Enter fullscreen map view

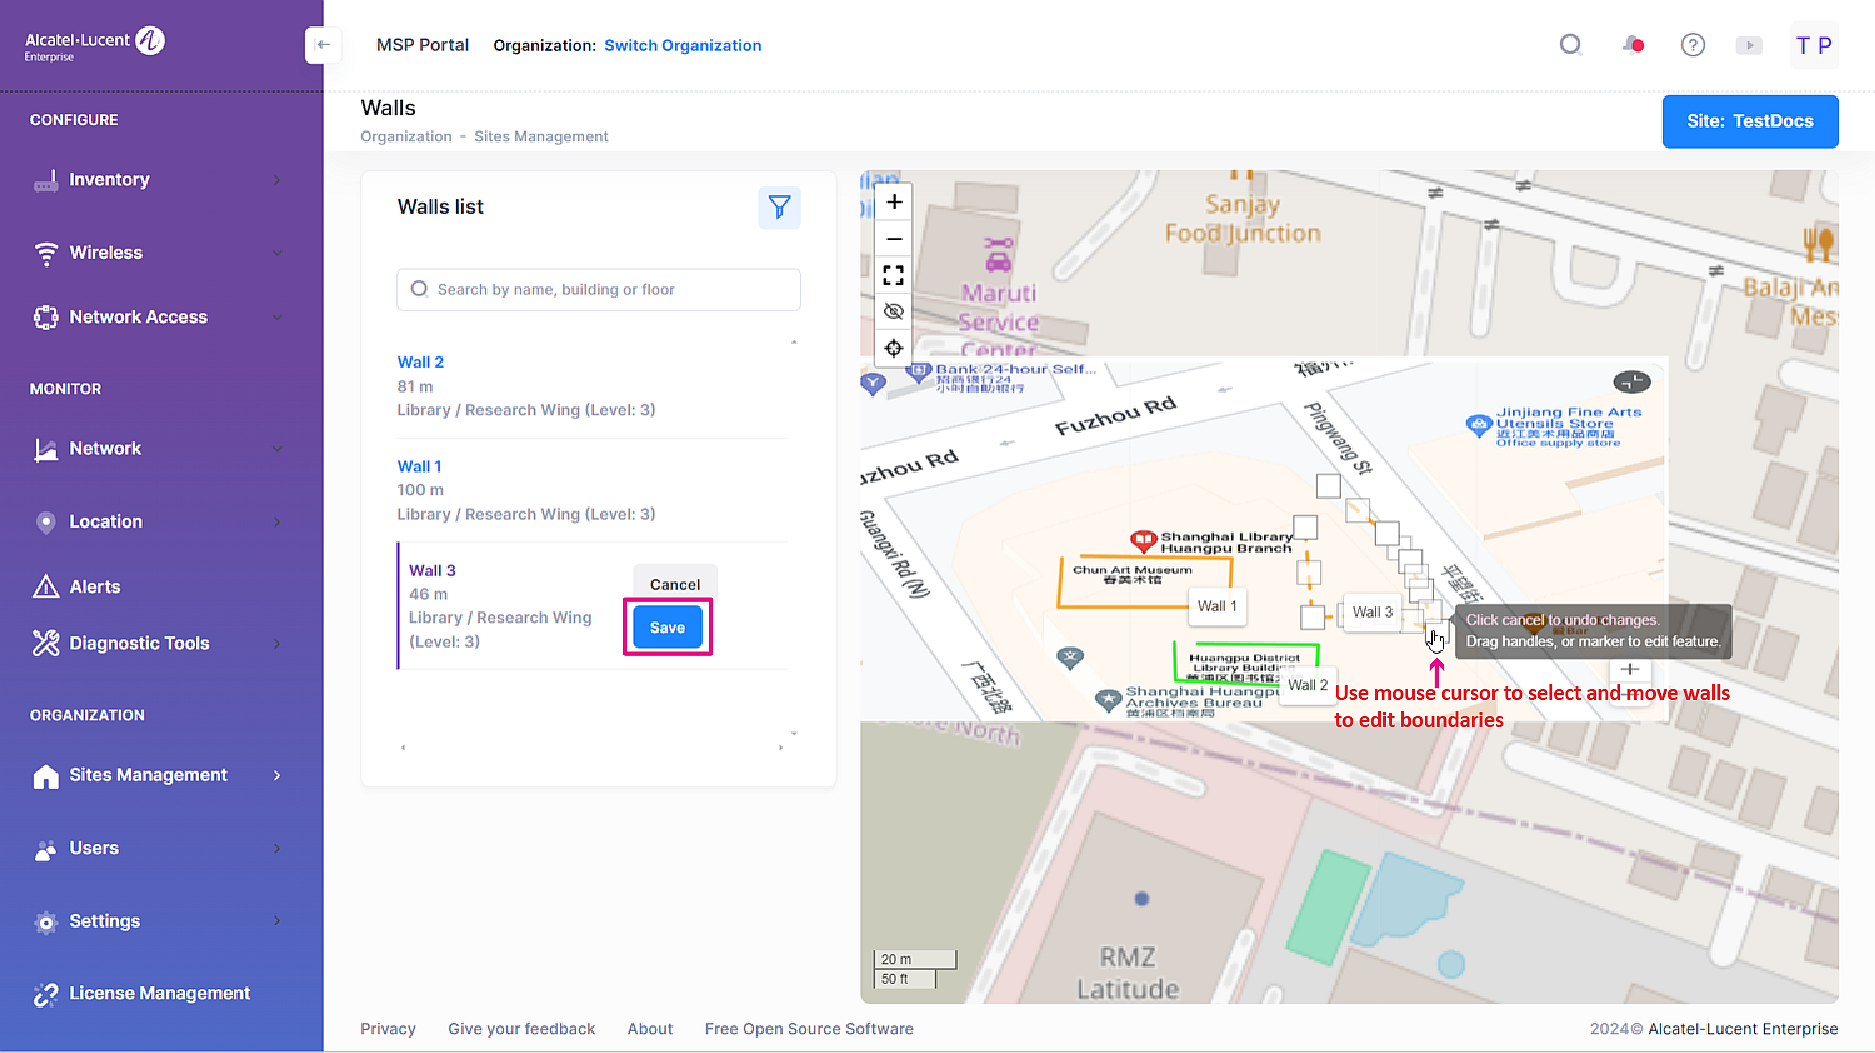[894, 275]
